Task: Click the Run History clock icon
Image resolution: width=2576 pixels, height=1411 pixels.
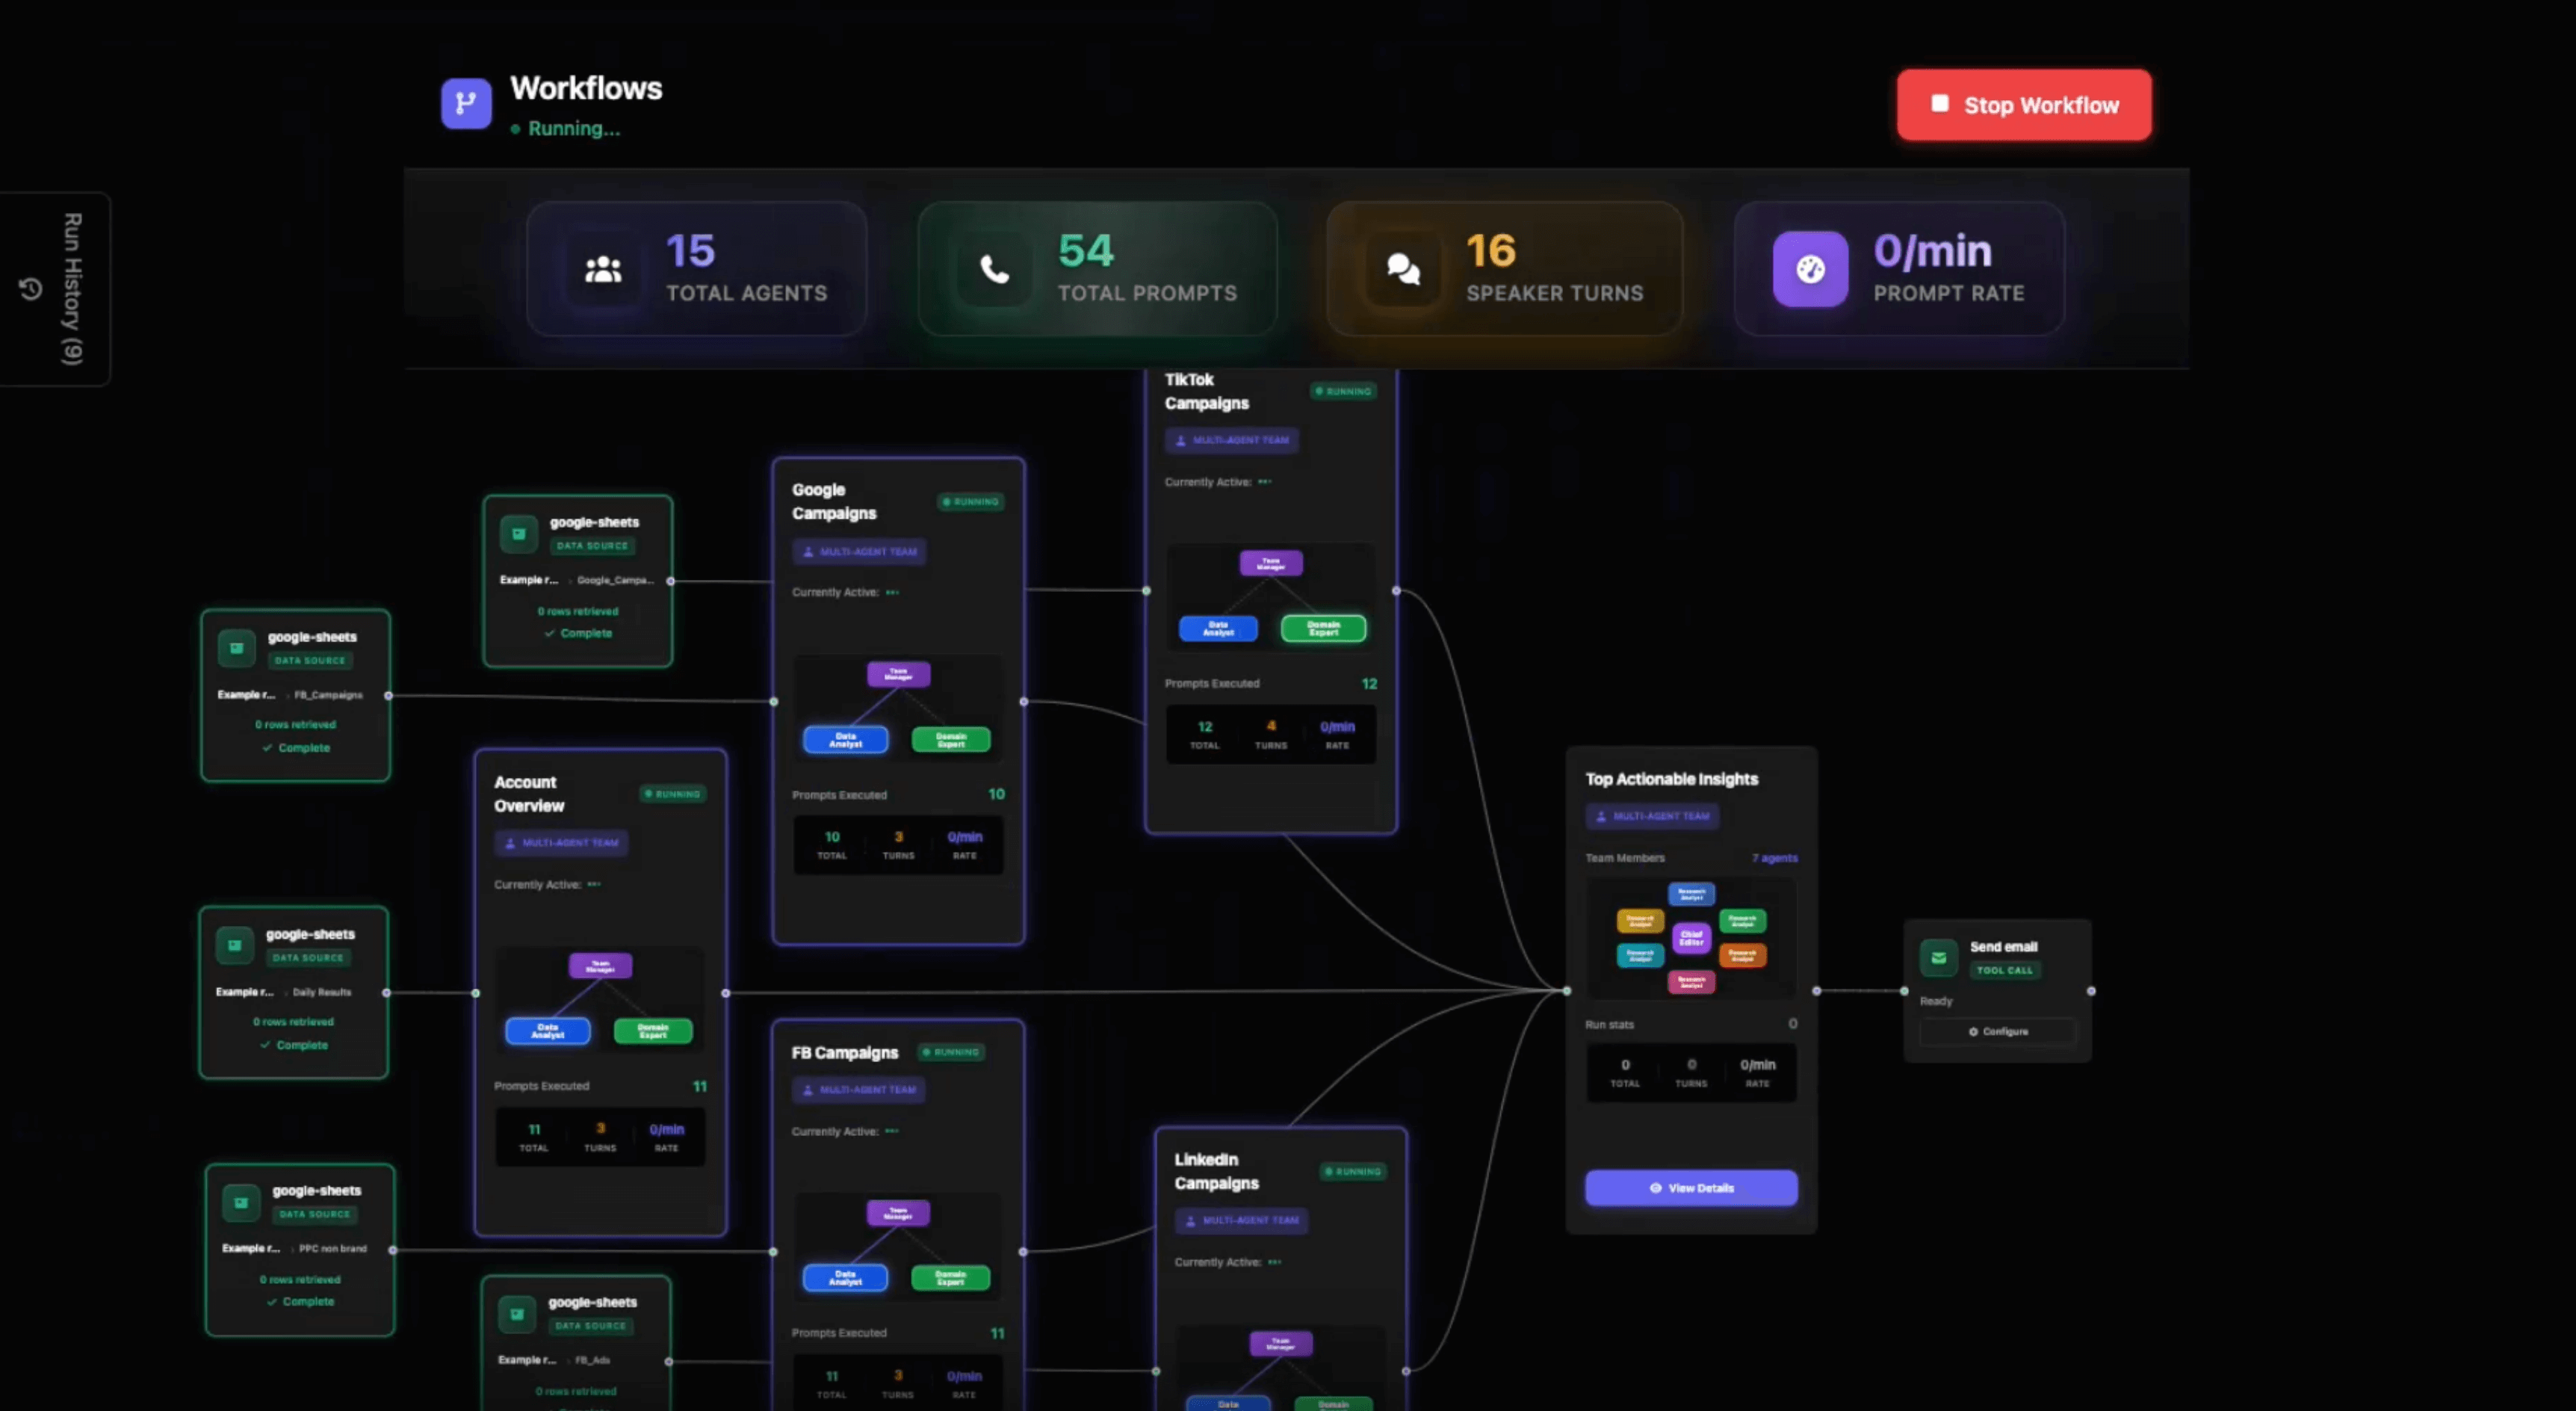Action: click(31, 289)
